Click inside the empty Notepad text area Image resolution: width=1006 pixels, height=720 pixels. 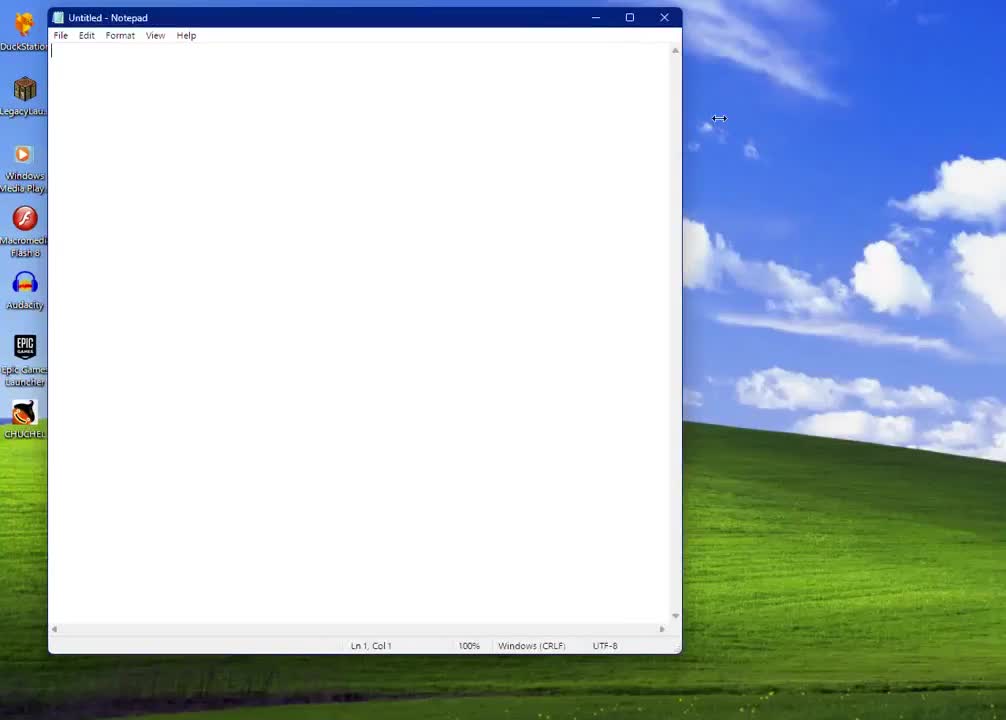[360, 330]
